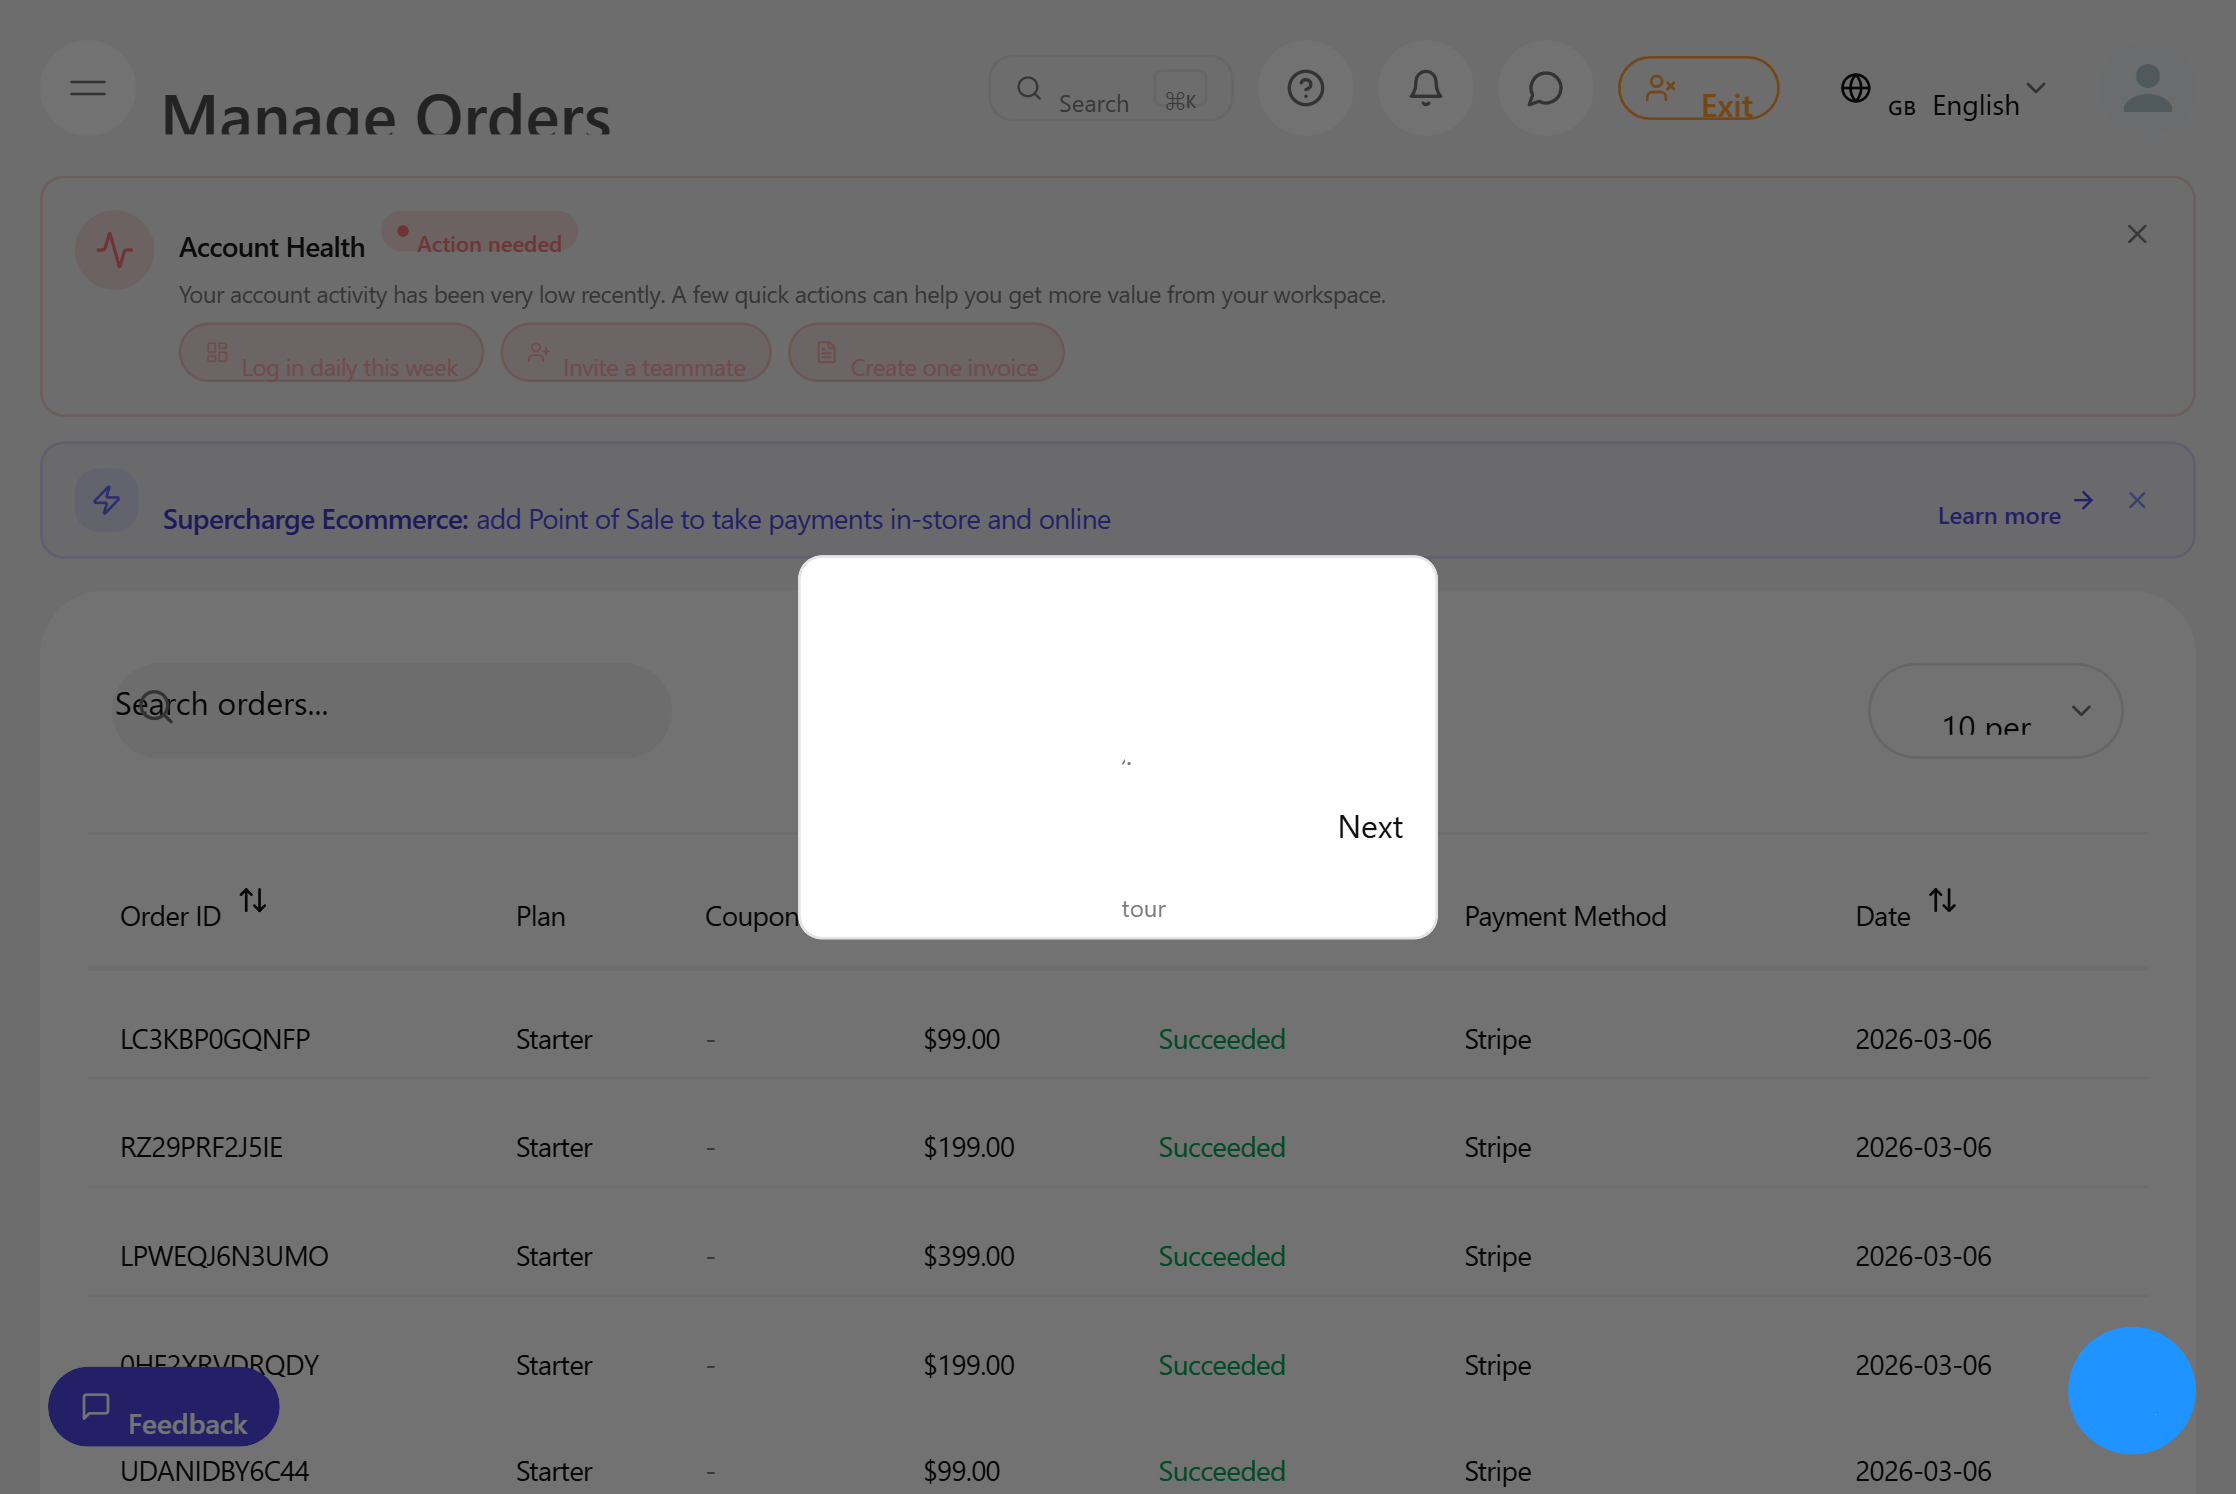Open the "10 per" page size dropdown
This screenshot has width=2236, height=1494.
(1994, 711)
